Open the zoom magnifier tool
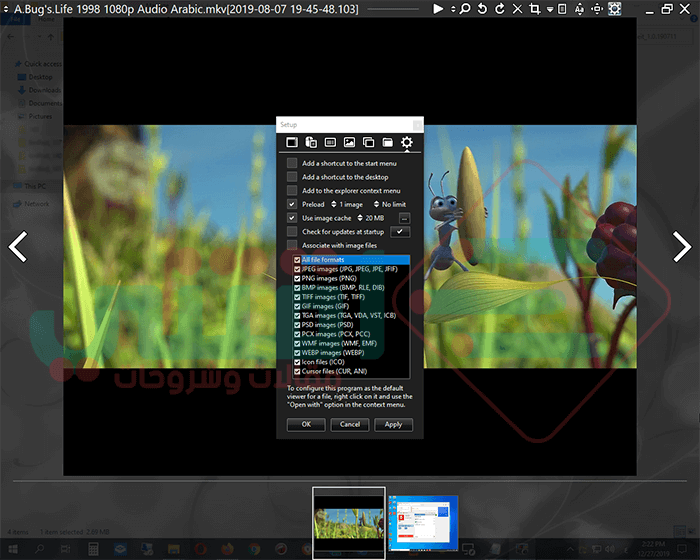The height and width of the screenshot is (560, 700). [x=465, y=9]
